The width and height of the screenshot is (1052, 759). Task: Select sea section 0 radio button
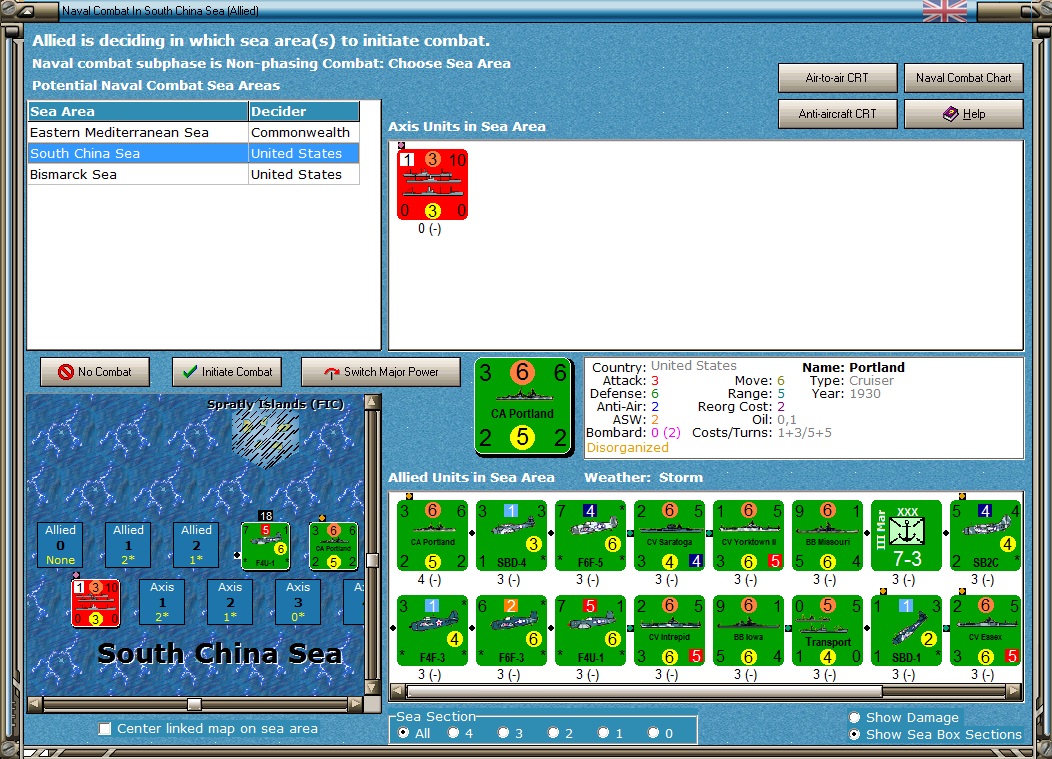click(653, 733)
